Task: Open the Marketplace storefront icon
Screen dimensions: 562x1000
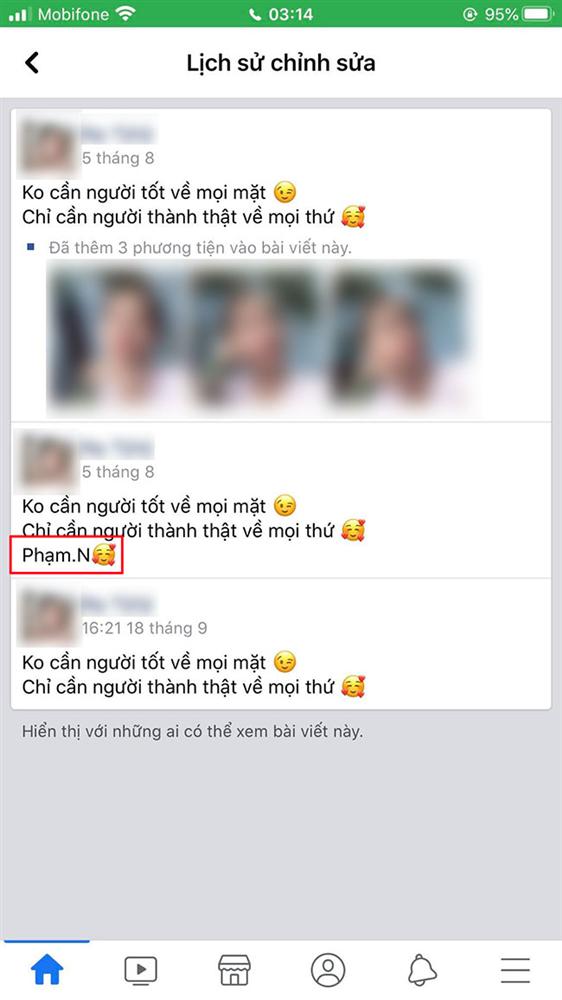Action: 234,970
